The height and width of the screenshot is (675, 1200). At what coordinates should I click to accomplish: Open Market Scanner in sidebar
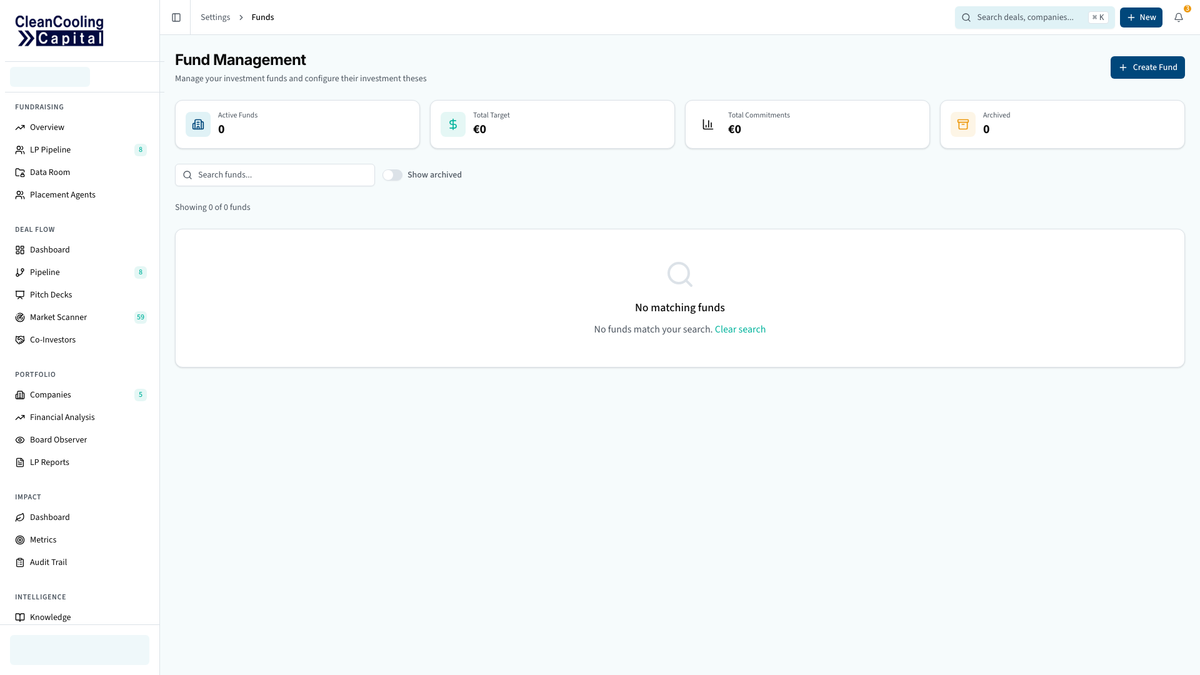pyautogui.click(x=58, y=317)
